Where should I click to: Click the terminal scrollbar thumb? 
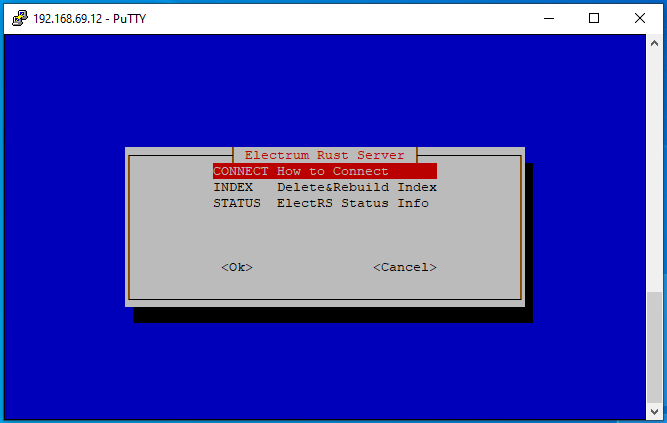(x=654, y=347)
